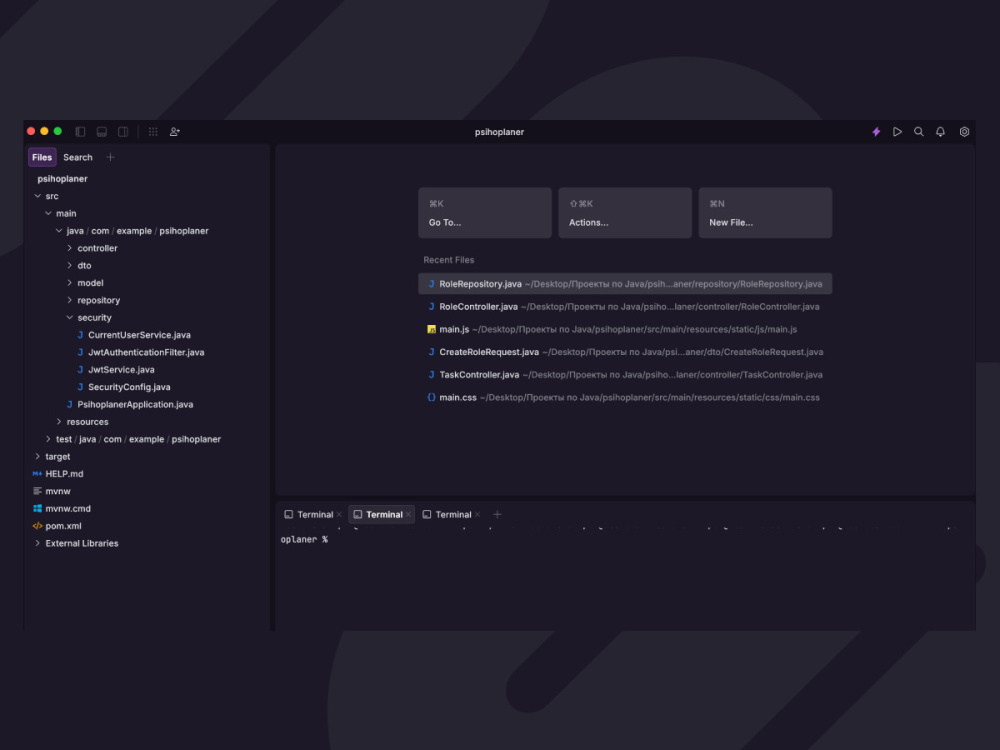
Task: Collapse the java/com/example/psihoplaner package under main
Action: (x=59, y=231)
